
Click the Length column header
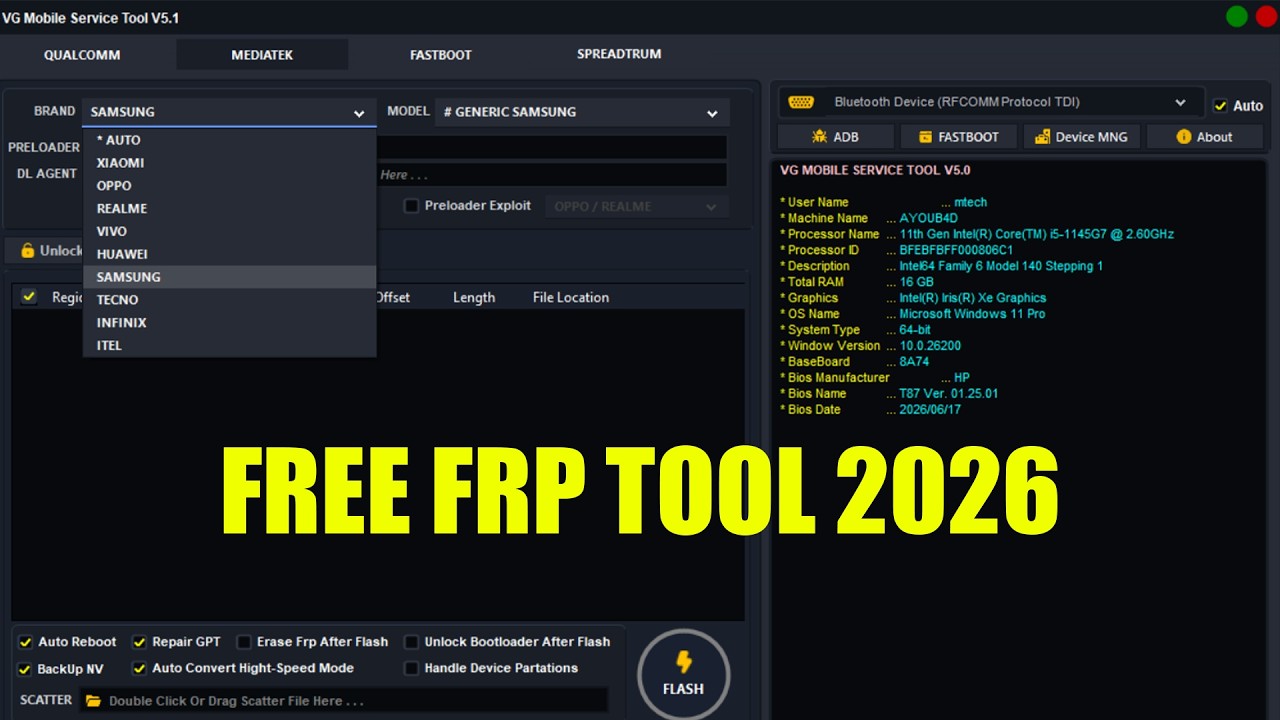click(x=474, y=297)
